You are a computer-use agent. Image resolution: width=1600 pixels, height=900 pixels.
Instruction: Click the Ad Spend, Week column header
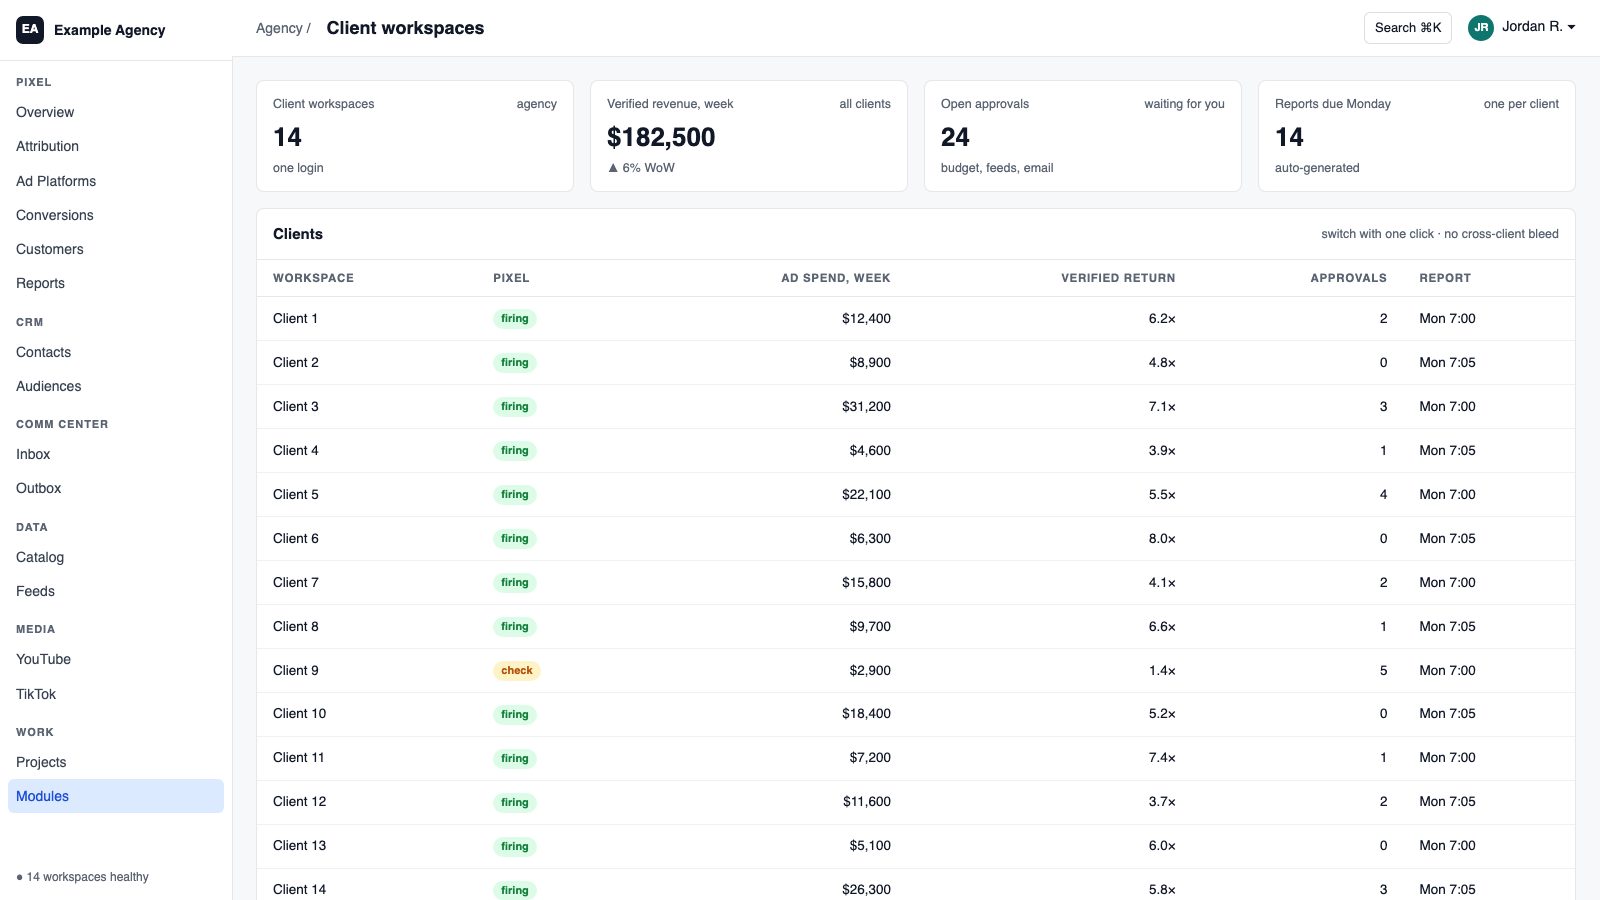point(835,278)
